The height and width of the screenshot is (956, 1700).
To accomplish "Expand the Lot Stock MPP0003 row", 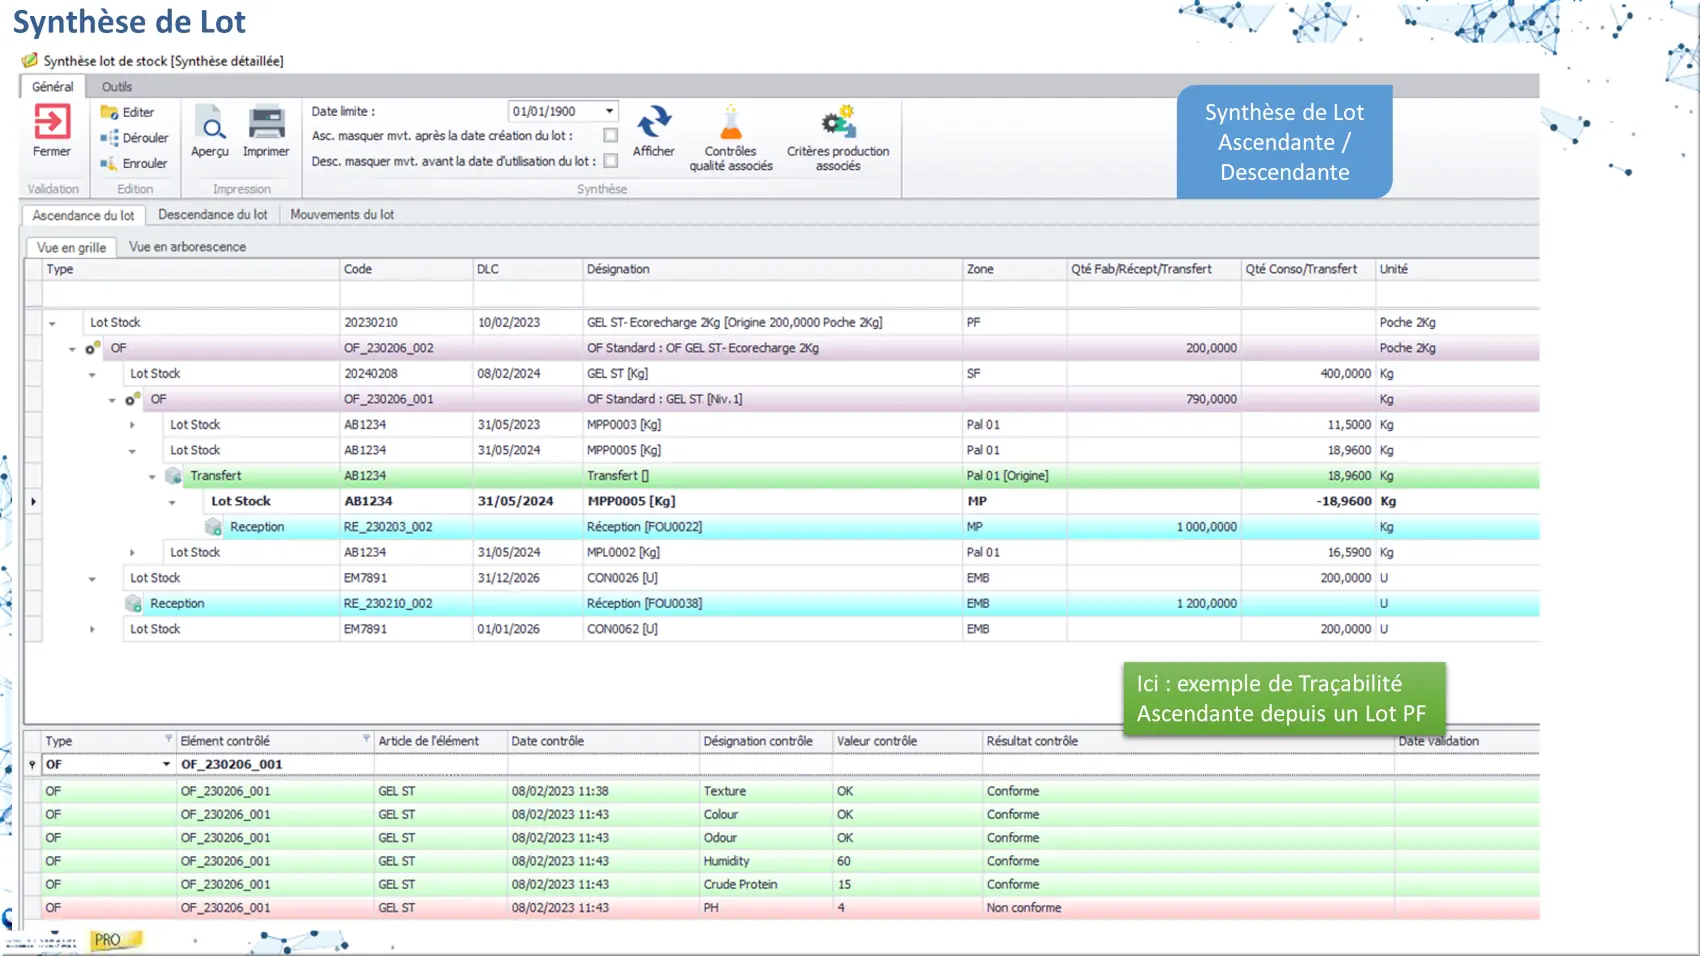I will [x=132, y=425].
